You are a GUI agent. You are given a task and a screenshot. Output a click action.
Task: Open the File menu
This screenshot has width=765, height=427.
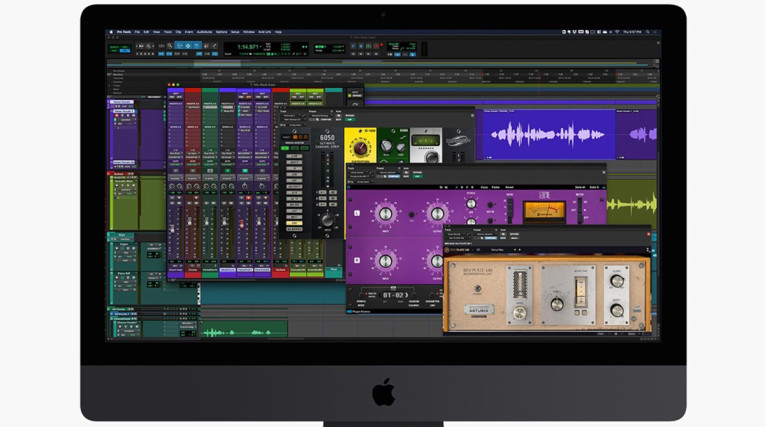(137, 32)
